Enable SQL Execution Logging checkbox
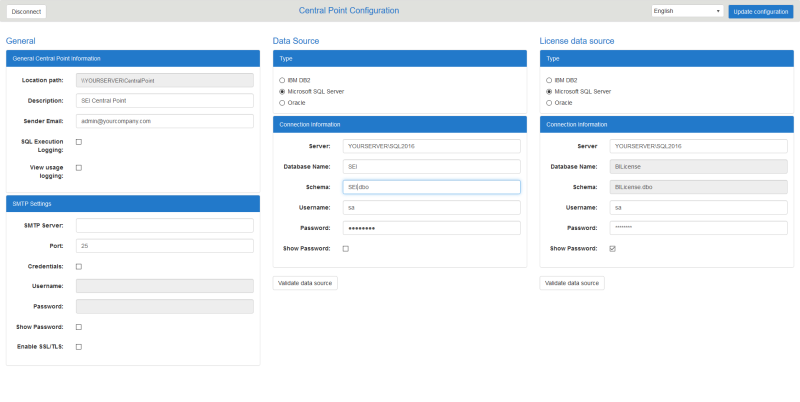The width and height of the screenshot is (800, 402). tap(79, 142)
